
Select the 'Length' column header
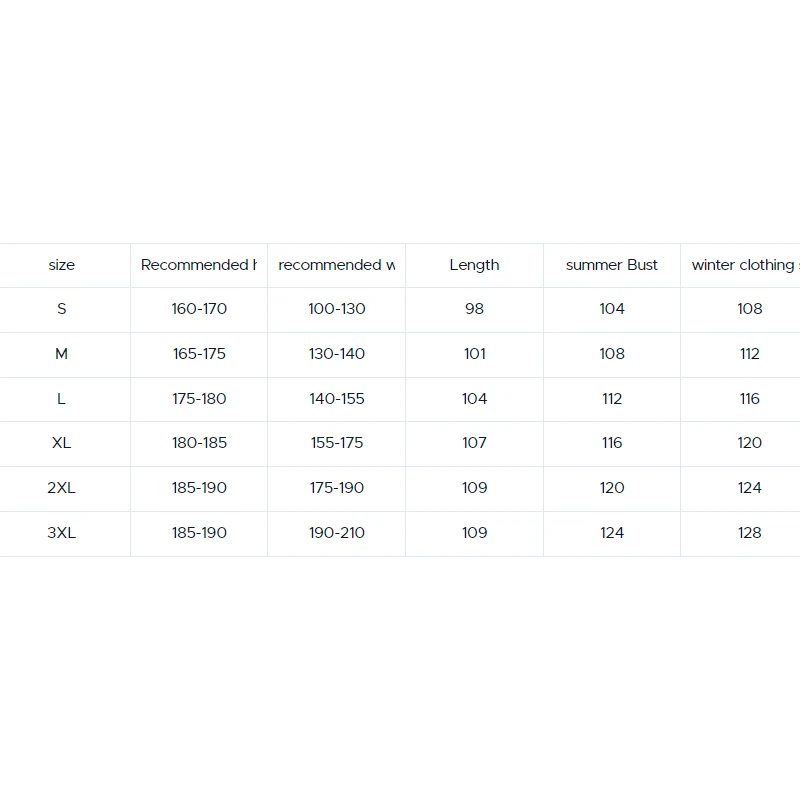pos(474,265)
